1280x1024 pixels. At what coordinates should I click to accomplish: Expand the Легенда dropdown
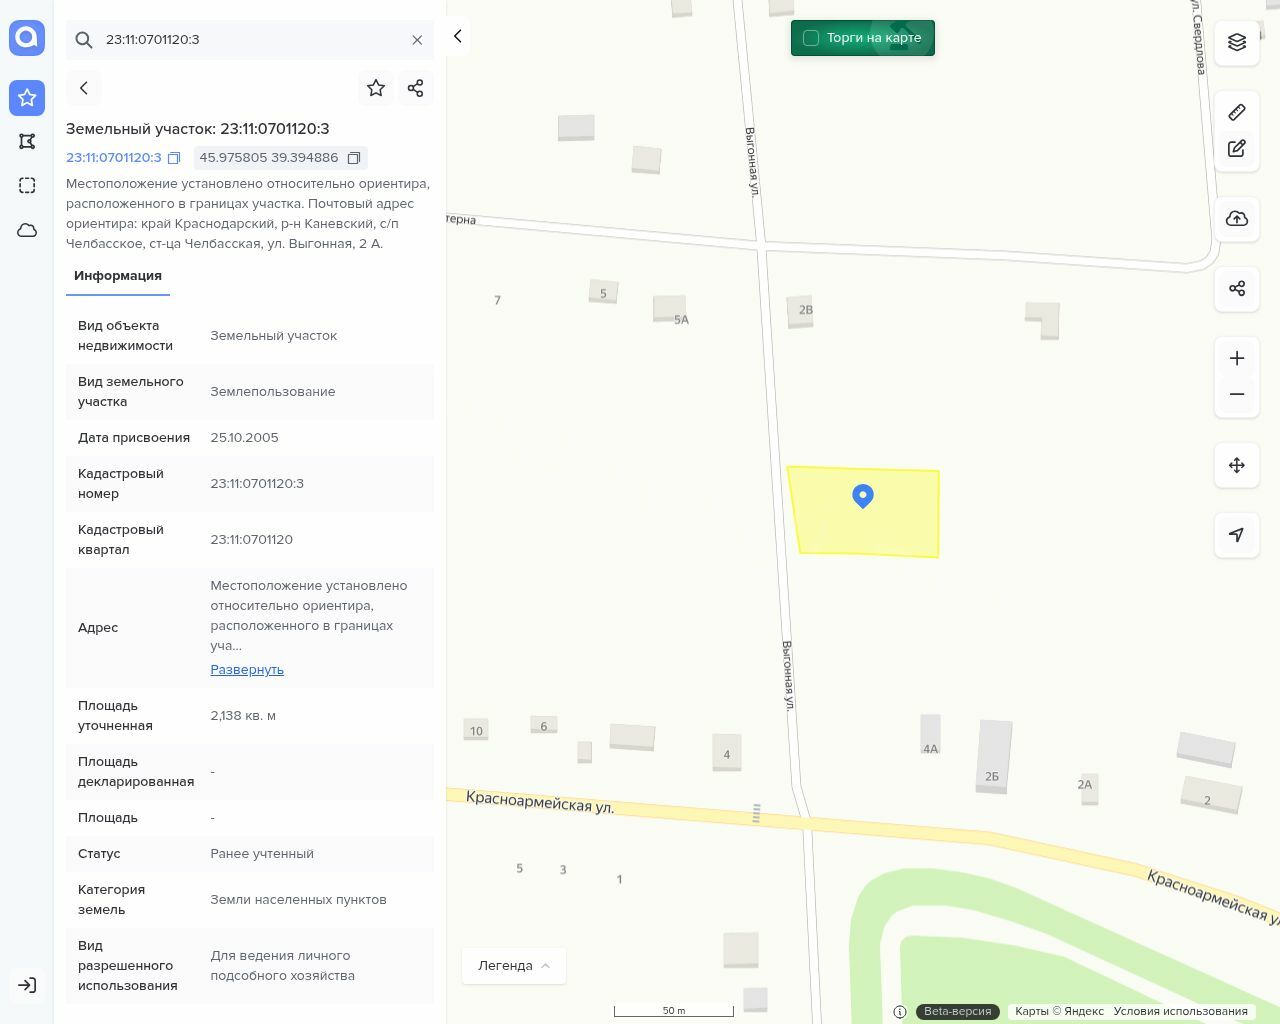click(x=513, y=965)
